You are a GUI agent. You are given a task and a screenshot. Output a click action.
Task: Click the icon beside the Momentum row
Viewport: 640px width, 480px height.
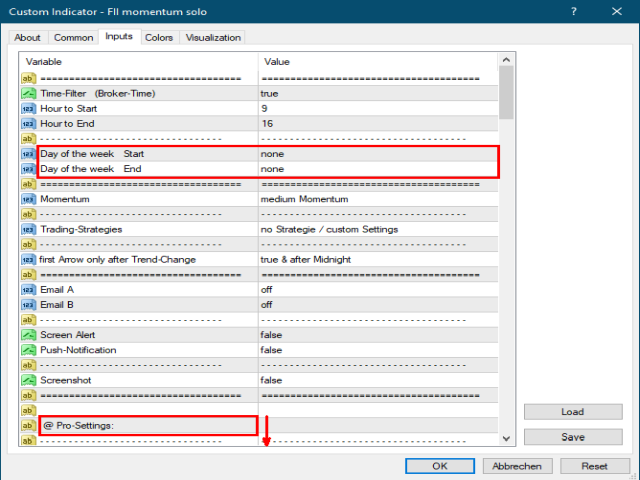tap(28, 199)
